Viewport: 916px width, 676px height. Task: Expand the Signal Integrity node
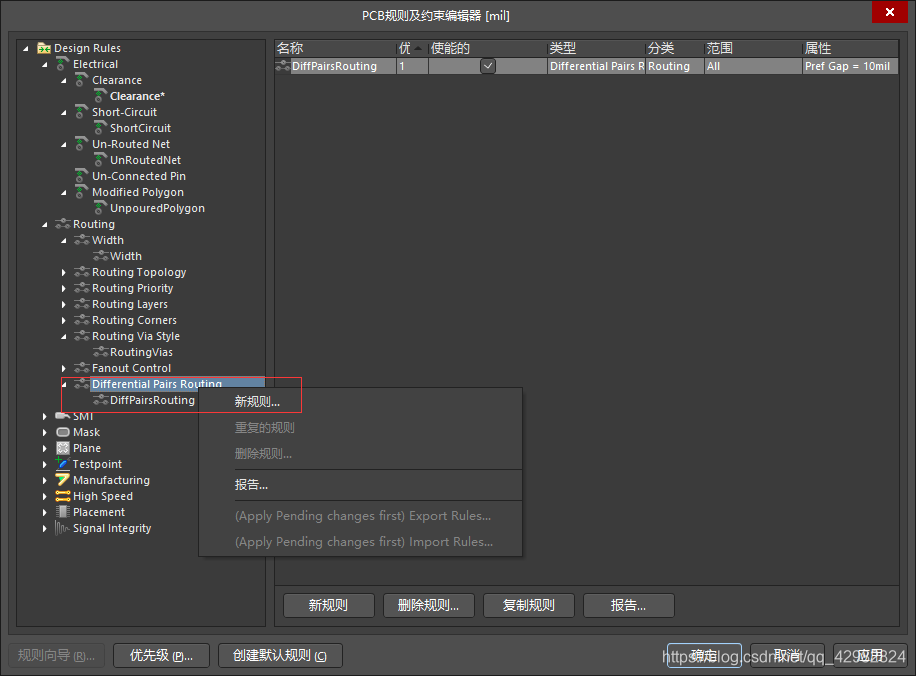[x=45, y=528]
